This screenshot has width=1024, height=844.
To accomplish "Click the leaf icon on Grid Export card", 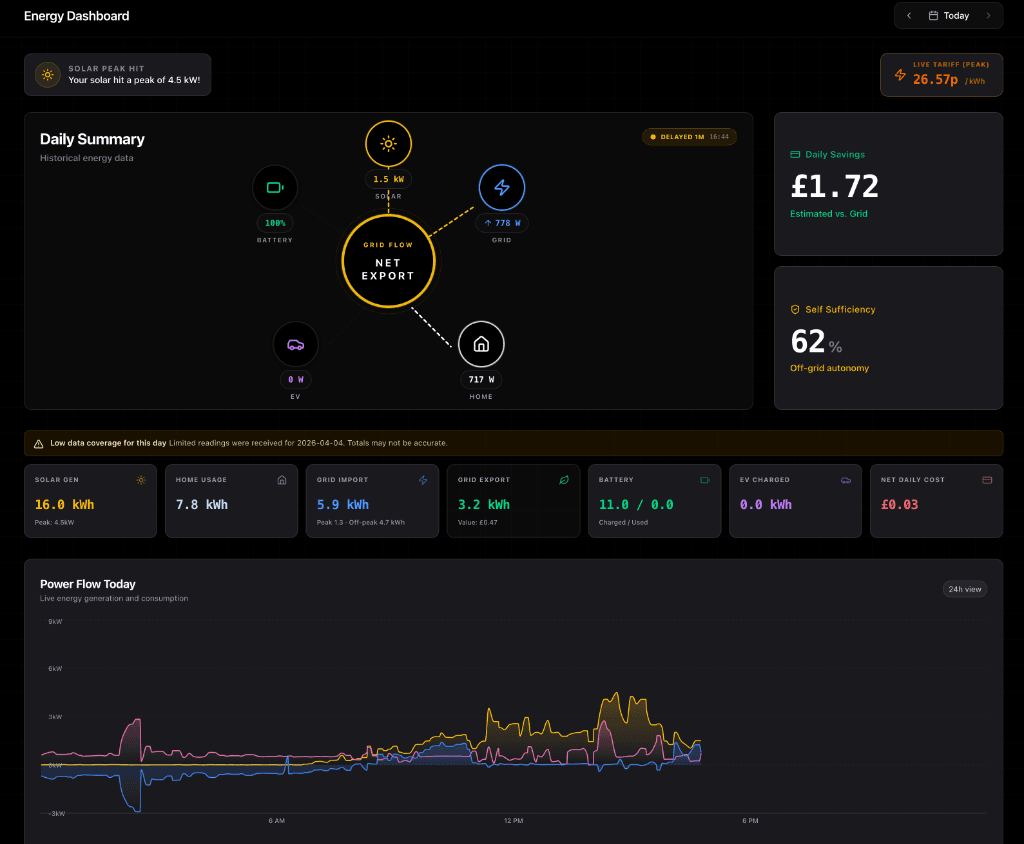I will pyautogui.click(x=565, y=480).
